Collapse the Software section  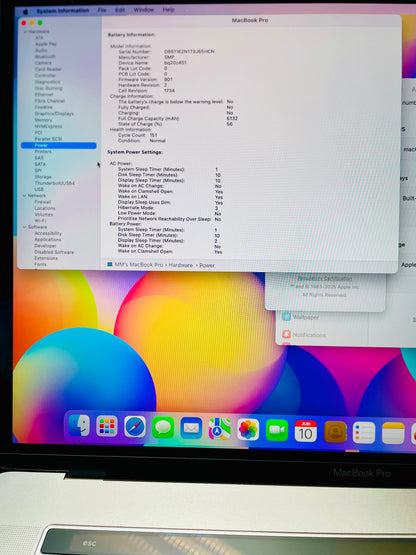click(24, 227)
